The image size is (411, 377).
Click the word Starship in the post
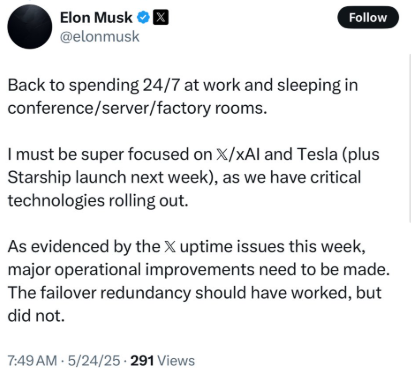coord(39,178)
